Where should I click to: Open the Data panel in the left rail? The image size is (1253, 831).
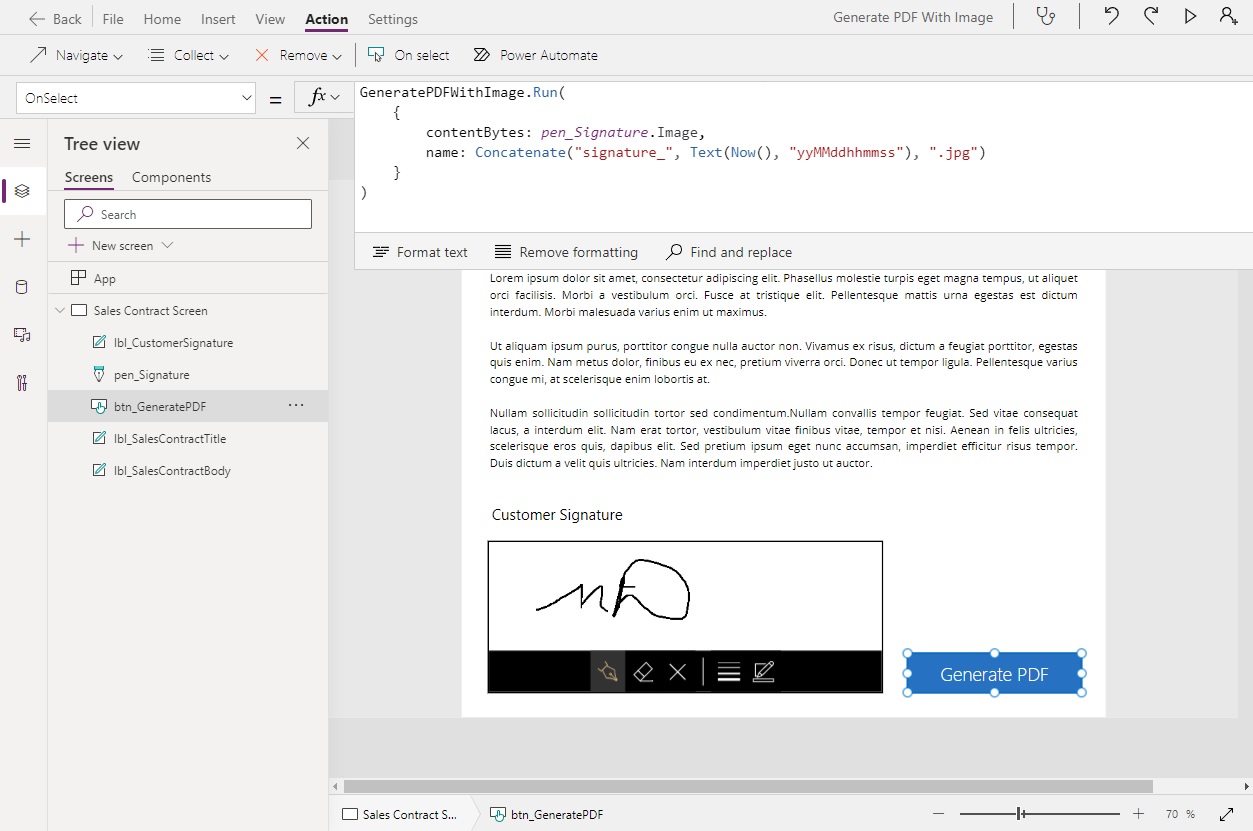22,287
